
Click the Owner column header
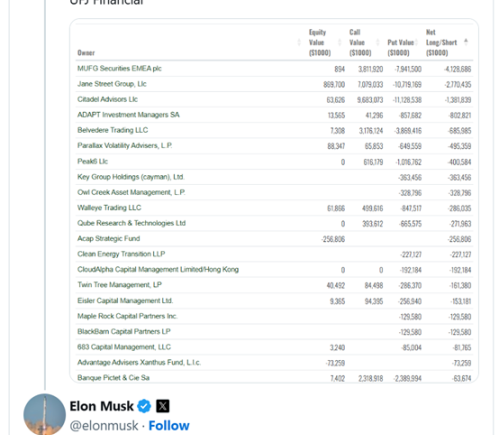coord(86,53)
